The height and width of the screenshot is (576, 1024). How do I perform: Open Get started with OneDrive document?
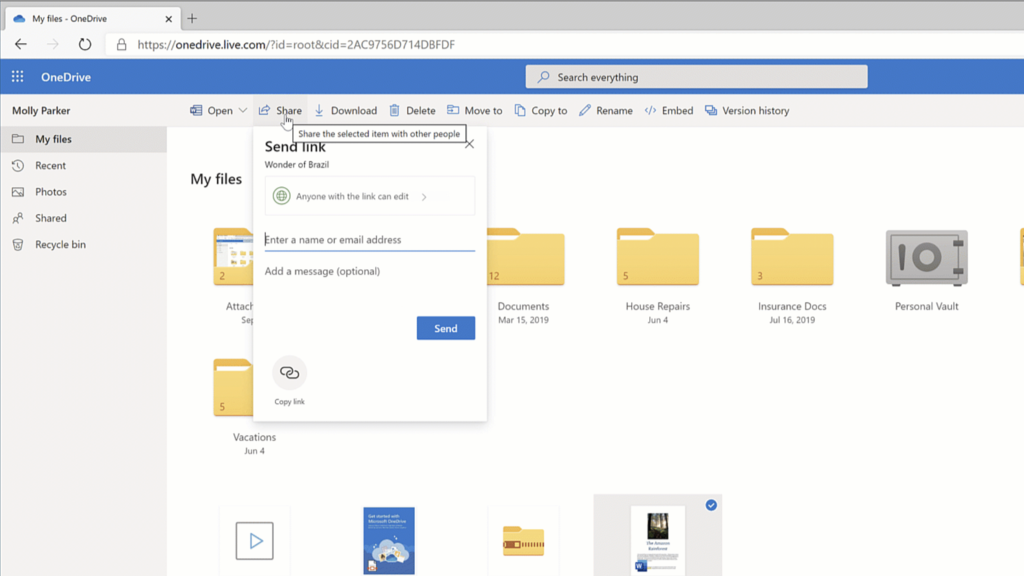[389, 541]
